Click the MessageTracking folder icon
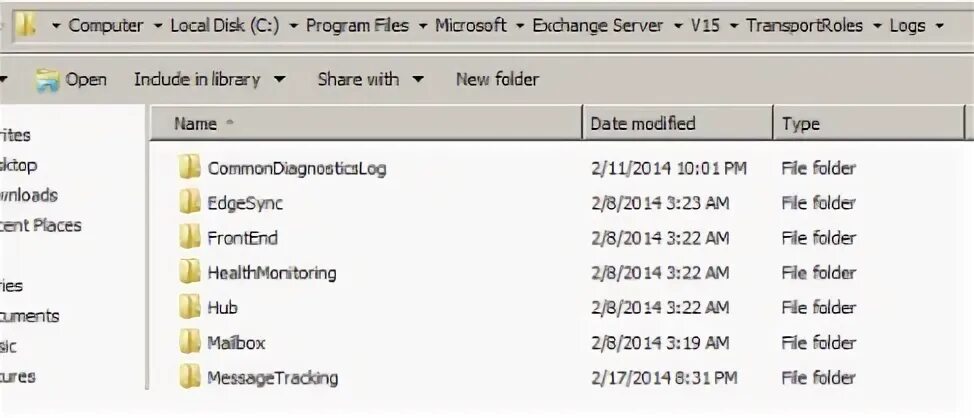This screenshot has width=974, height=418. click(190, 377)
